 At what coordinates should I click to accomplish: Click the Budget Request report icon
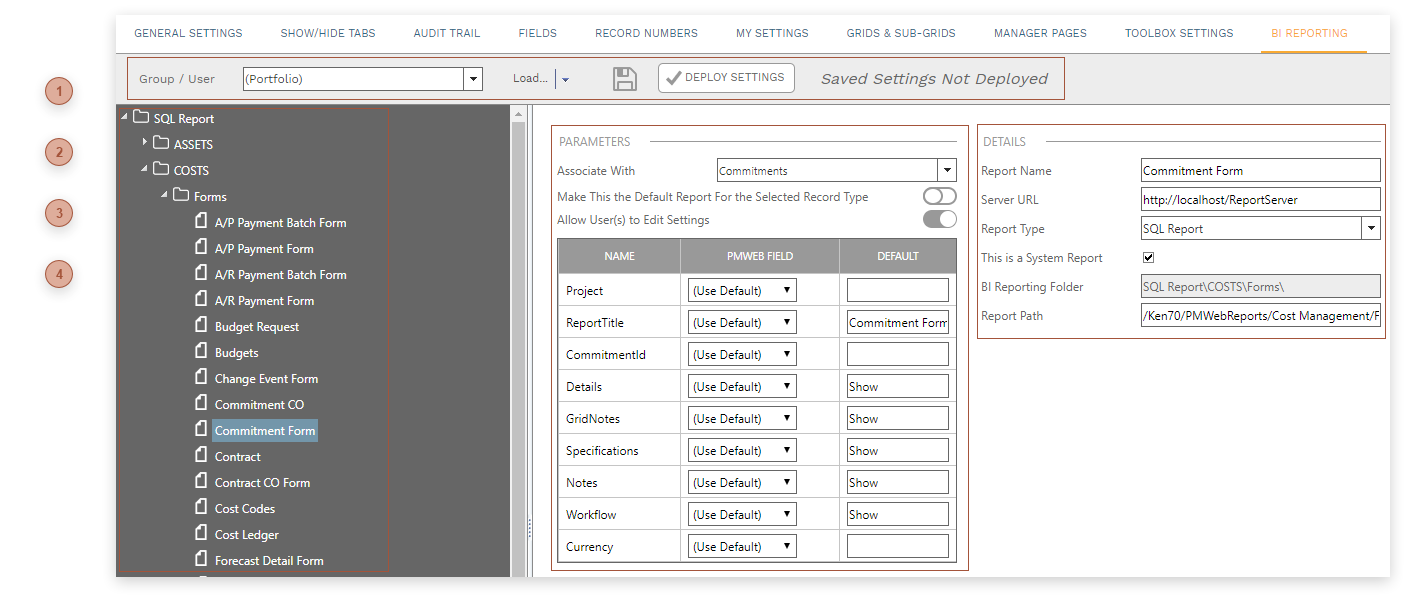199,325
